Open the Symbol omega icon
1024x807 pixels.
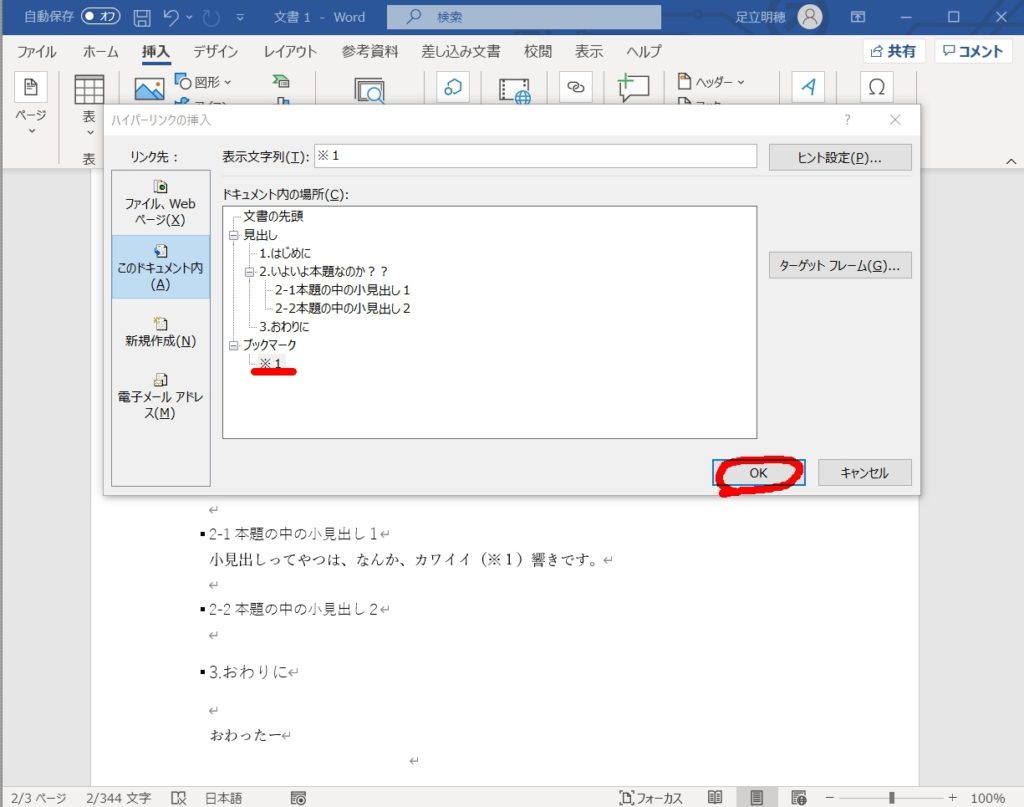[x=876, y=88]
